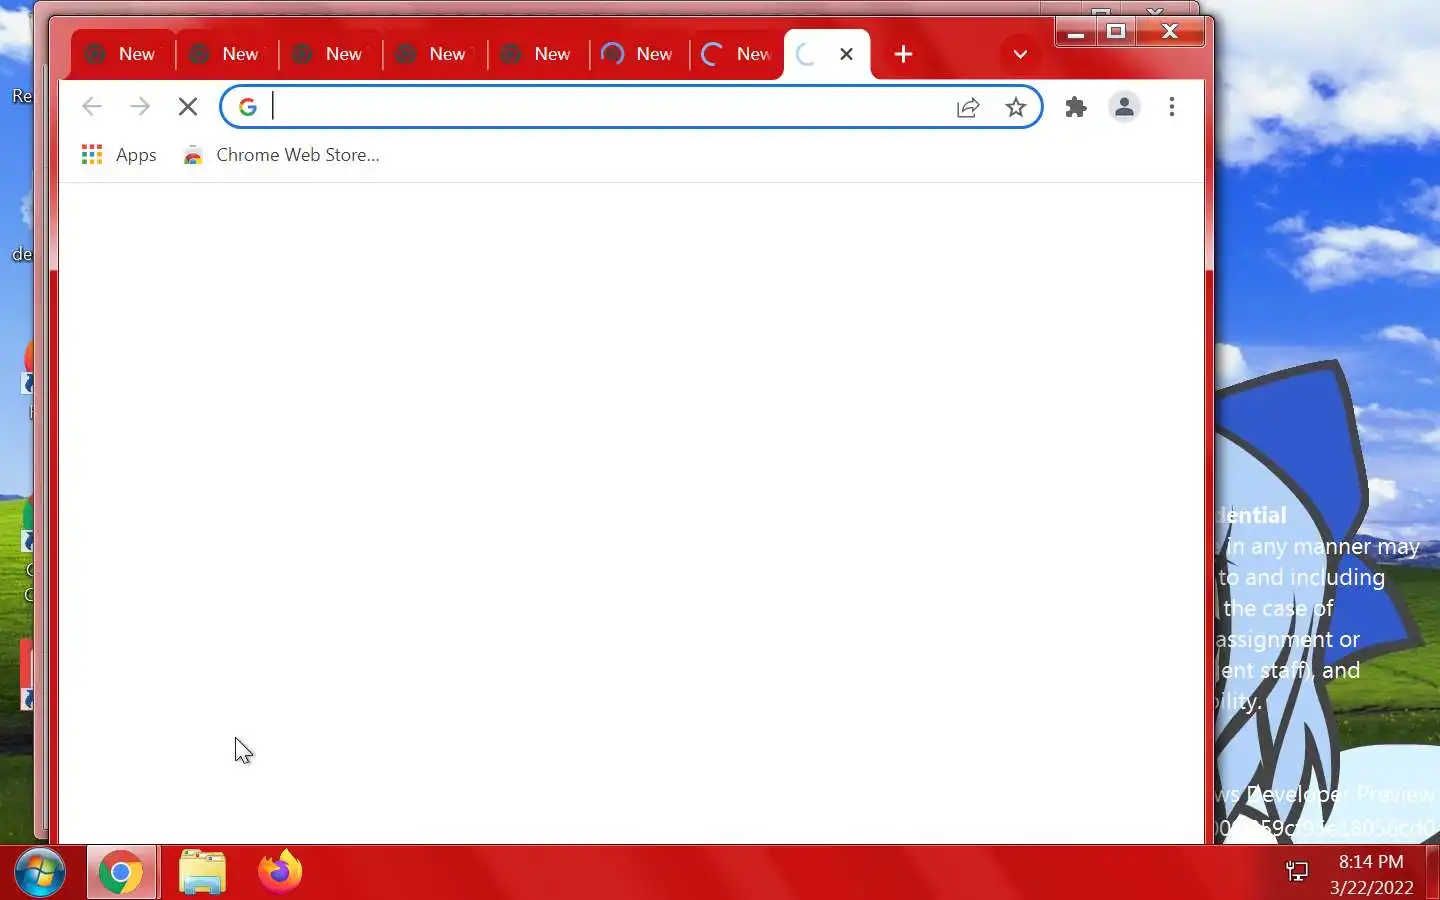
Task: Switch to the sixth New tab
Action: (640, 54)
